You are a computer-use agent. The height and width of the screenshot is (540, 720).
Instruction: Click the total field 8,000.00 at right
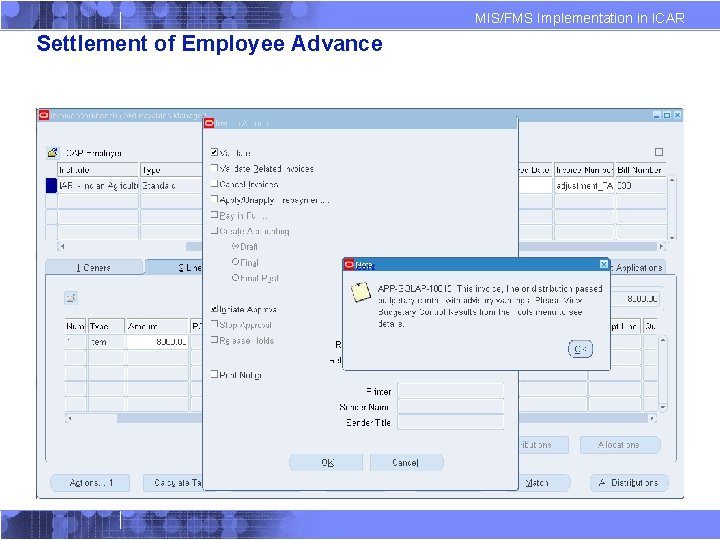pos(635,299)
